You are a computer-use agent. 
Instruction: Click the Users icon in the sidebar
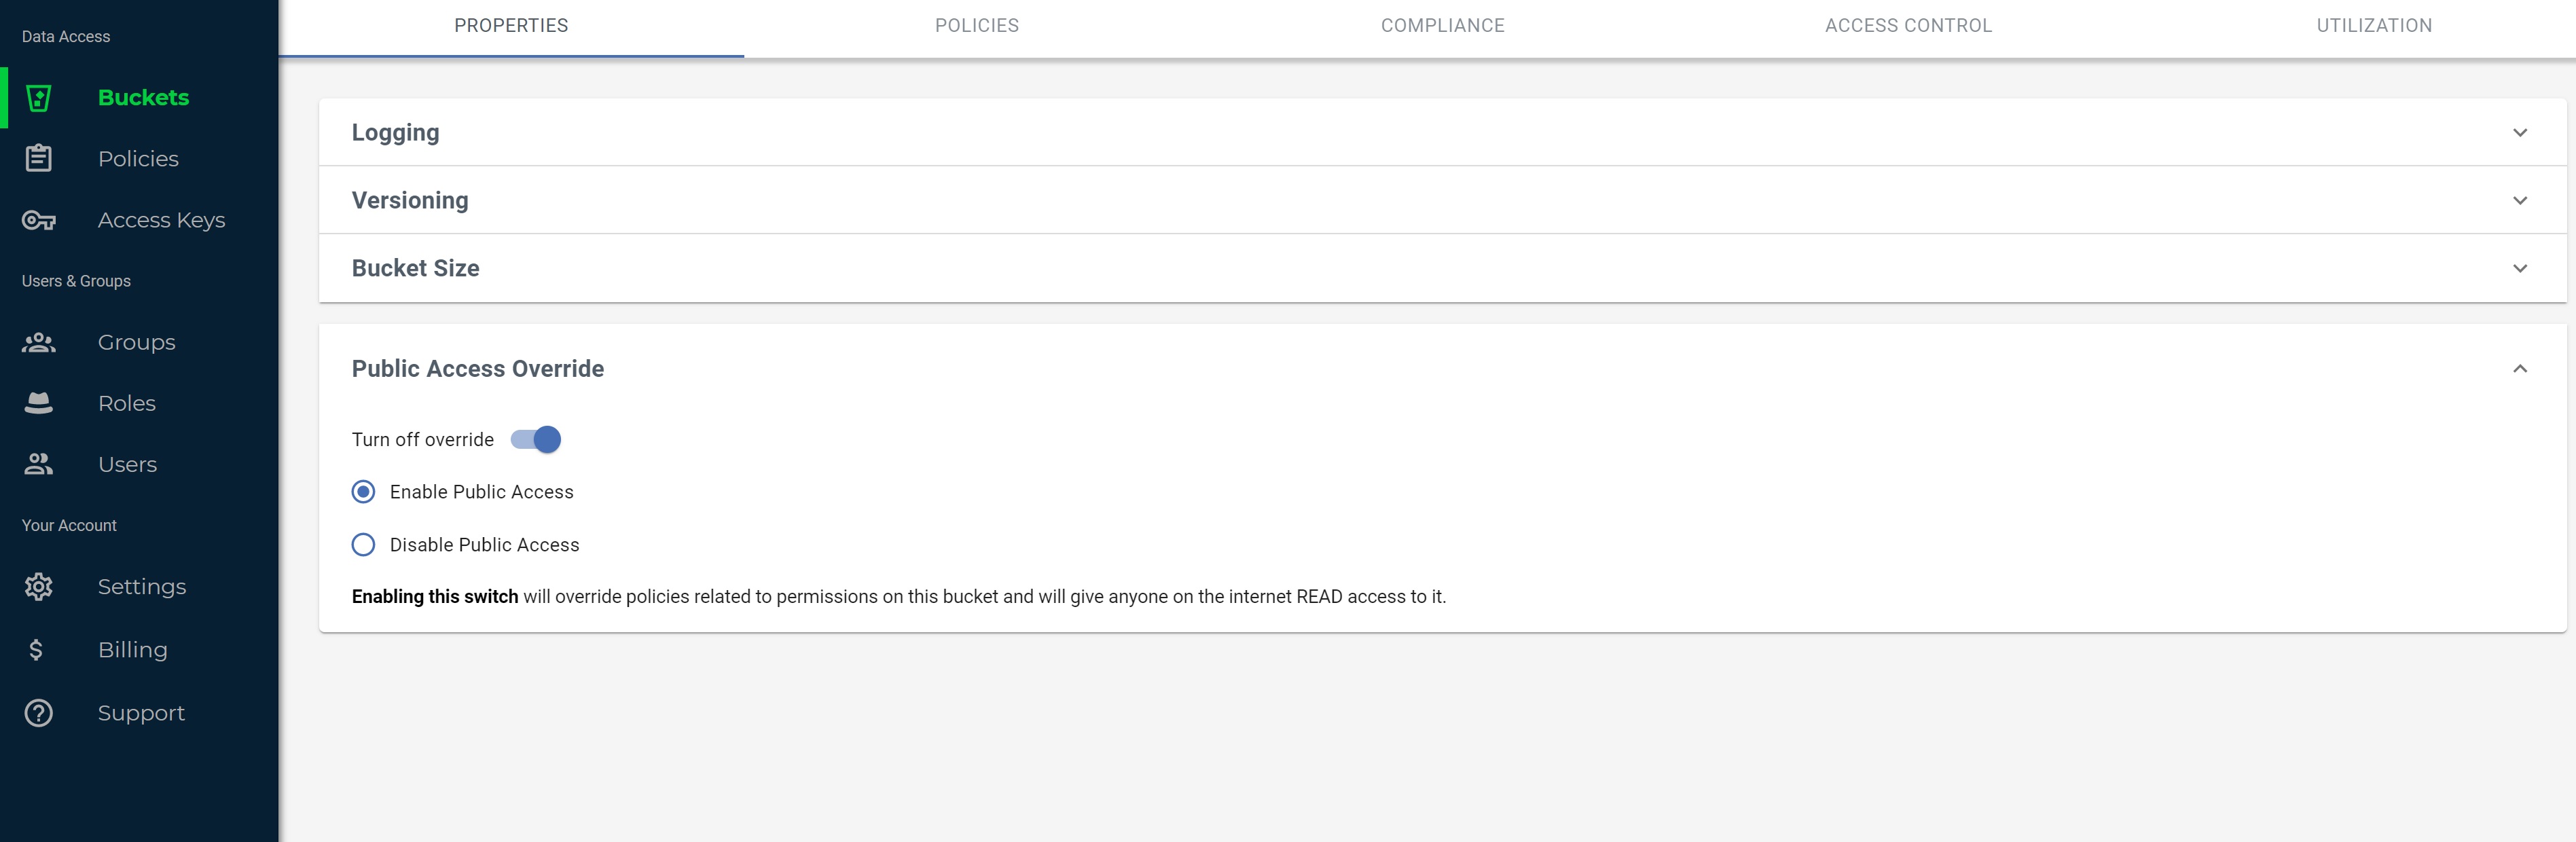38,465
